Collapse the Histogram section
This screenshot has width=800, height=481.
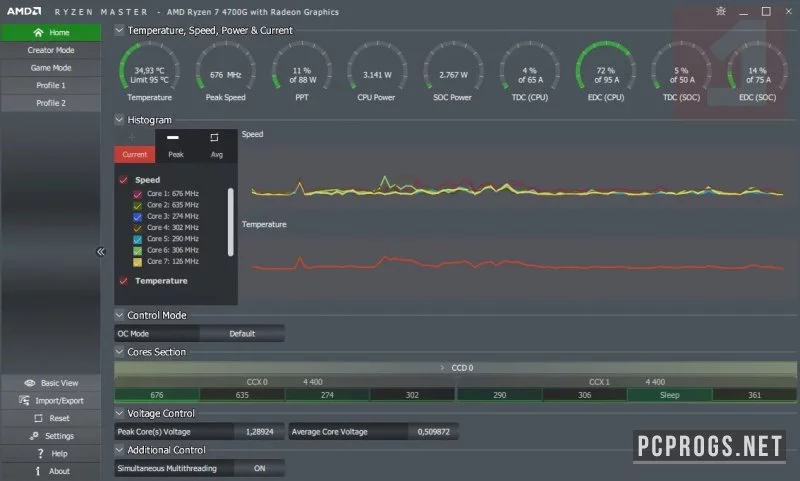pos(119,120)
